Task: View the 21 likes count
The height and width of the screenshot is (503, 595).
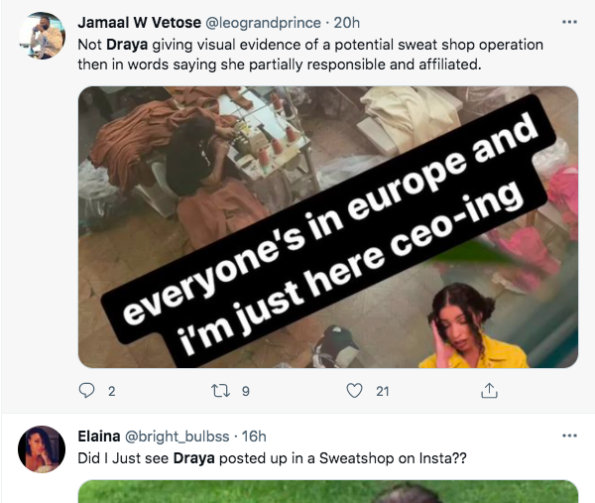Action: [x=382, y=391]
